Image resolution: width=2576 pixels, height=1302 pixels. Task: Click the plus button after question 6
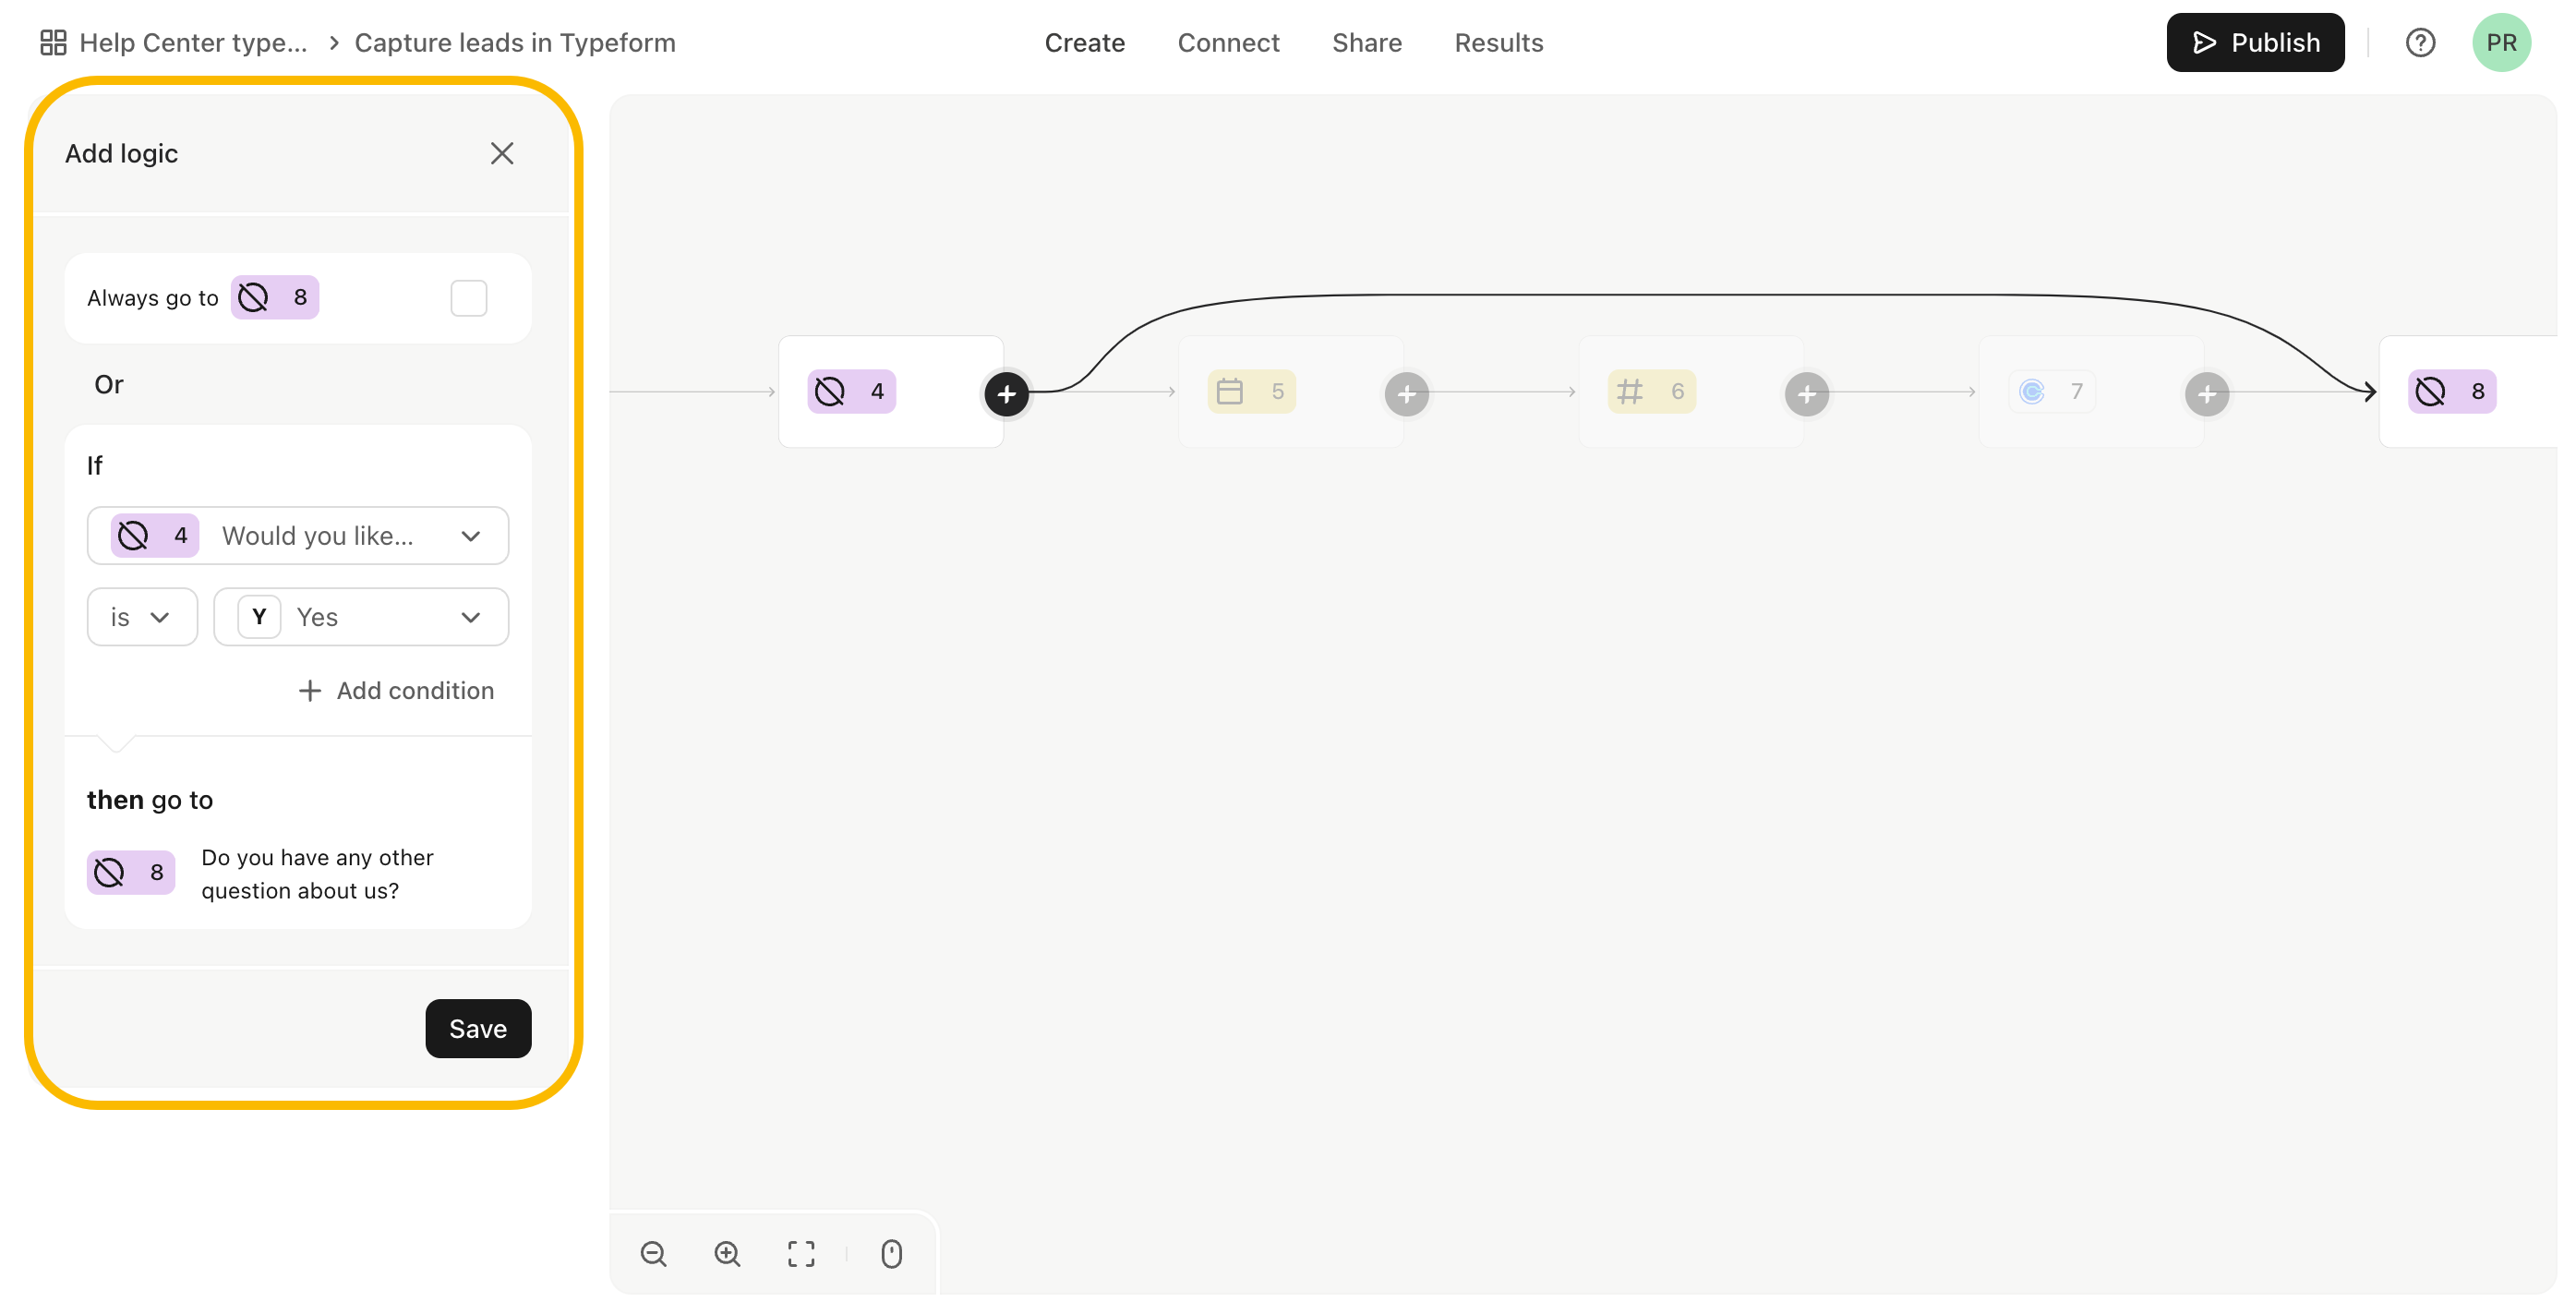tap(1806, 394)
